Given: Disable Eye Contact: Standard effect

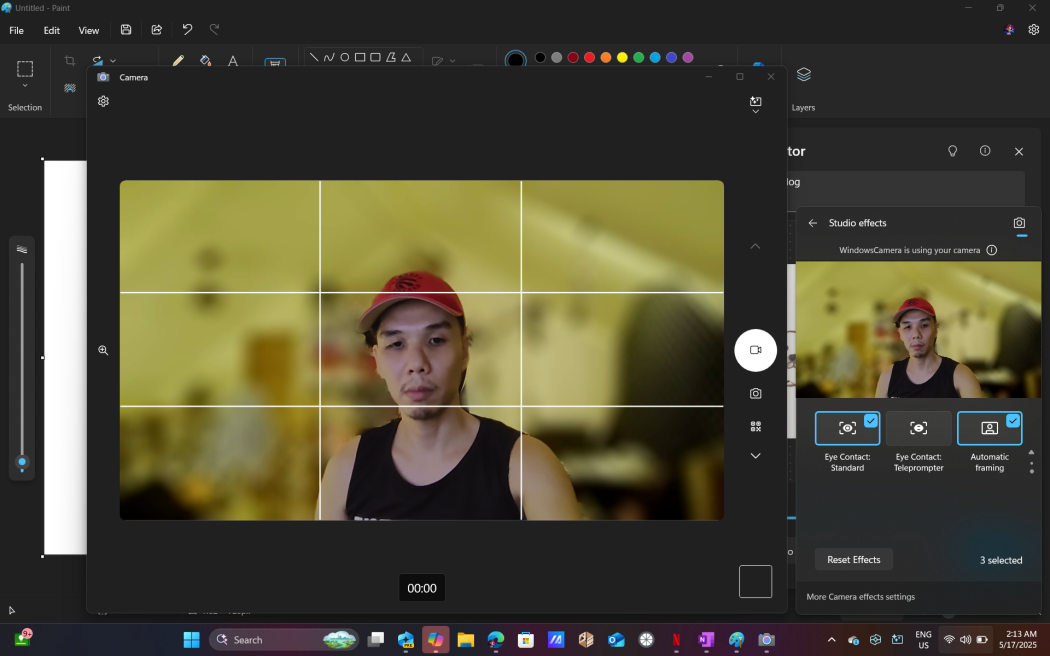Looking at the screenshot, I should pyautogui.click(x=847, y=428).
